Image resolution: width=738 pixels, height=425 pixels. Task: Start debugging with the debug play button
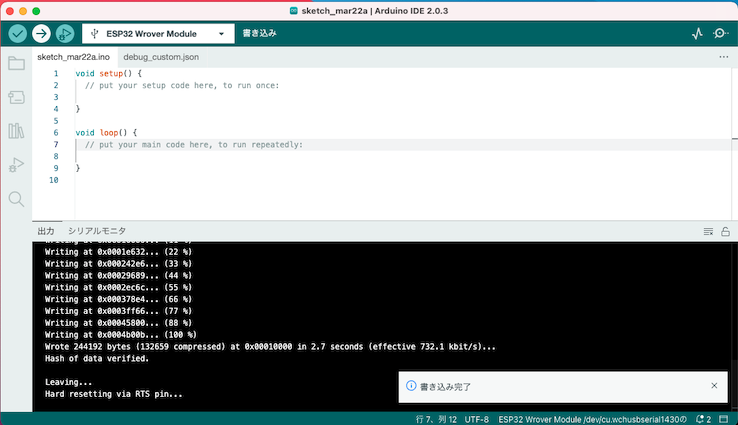coord(65,33)
